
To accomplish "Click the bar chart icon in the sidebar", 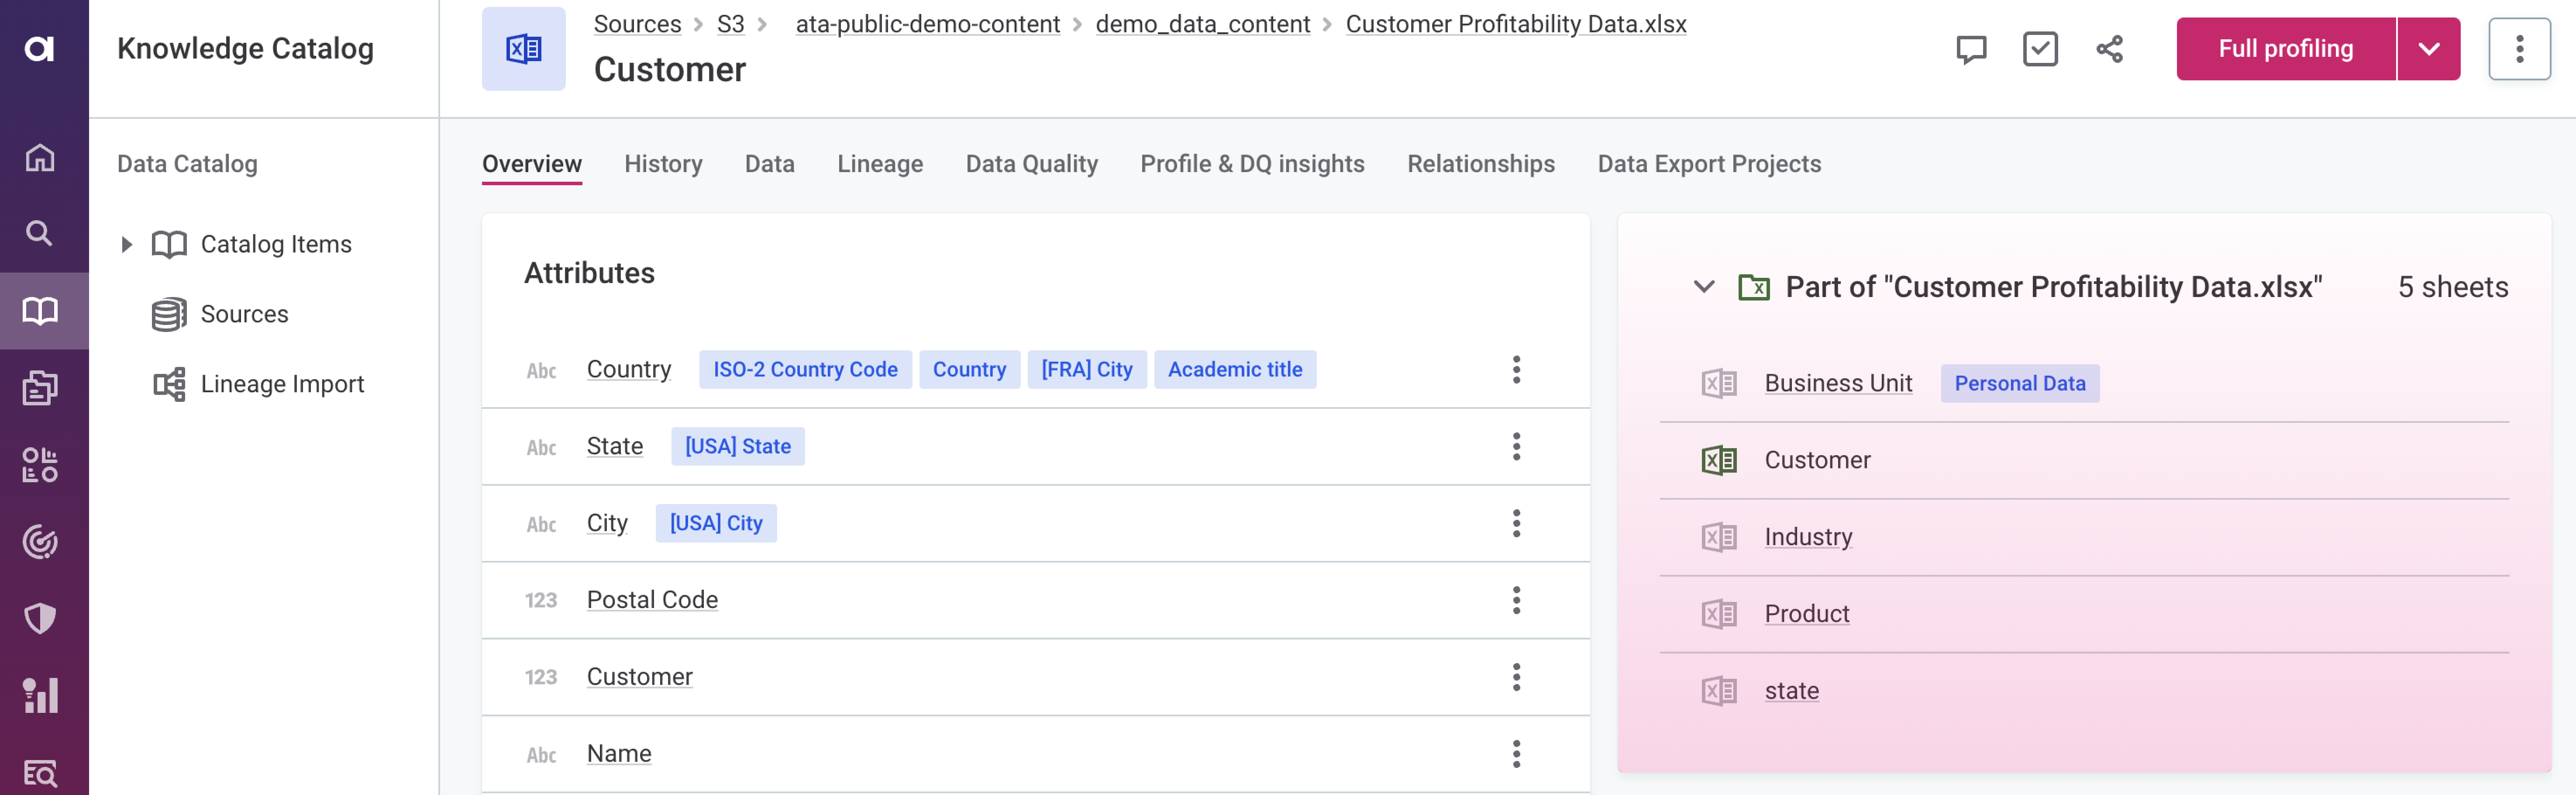I will (40, 695).
